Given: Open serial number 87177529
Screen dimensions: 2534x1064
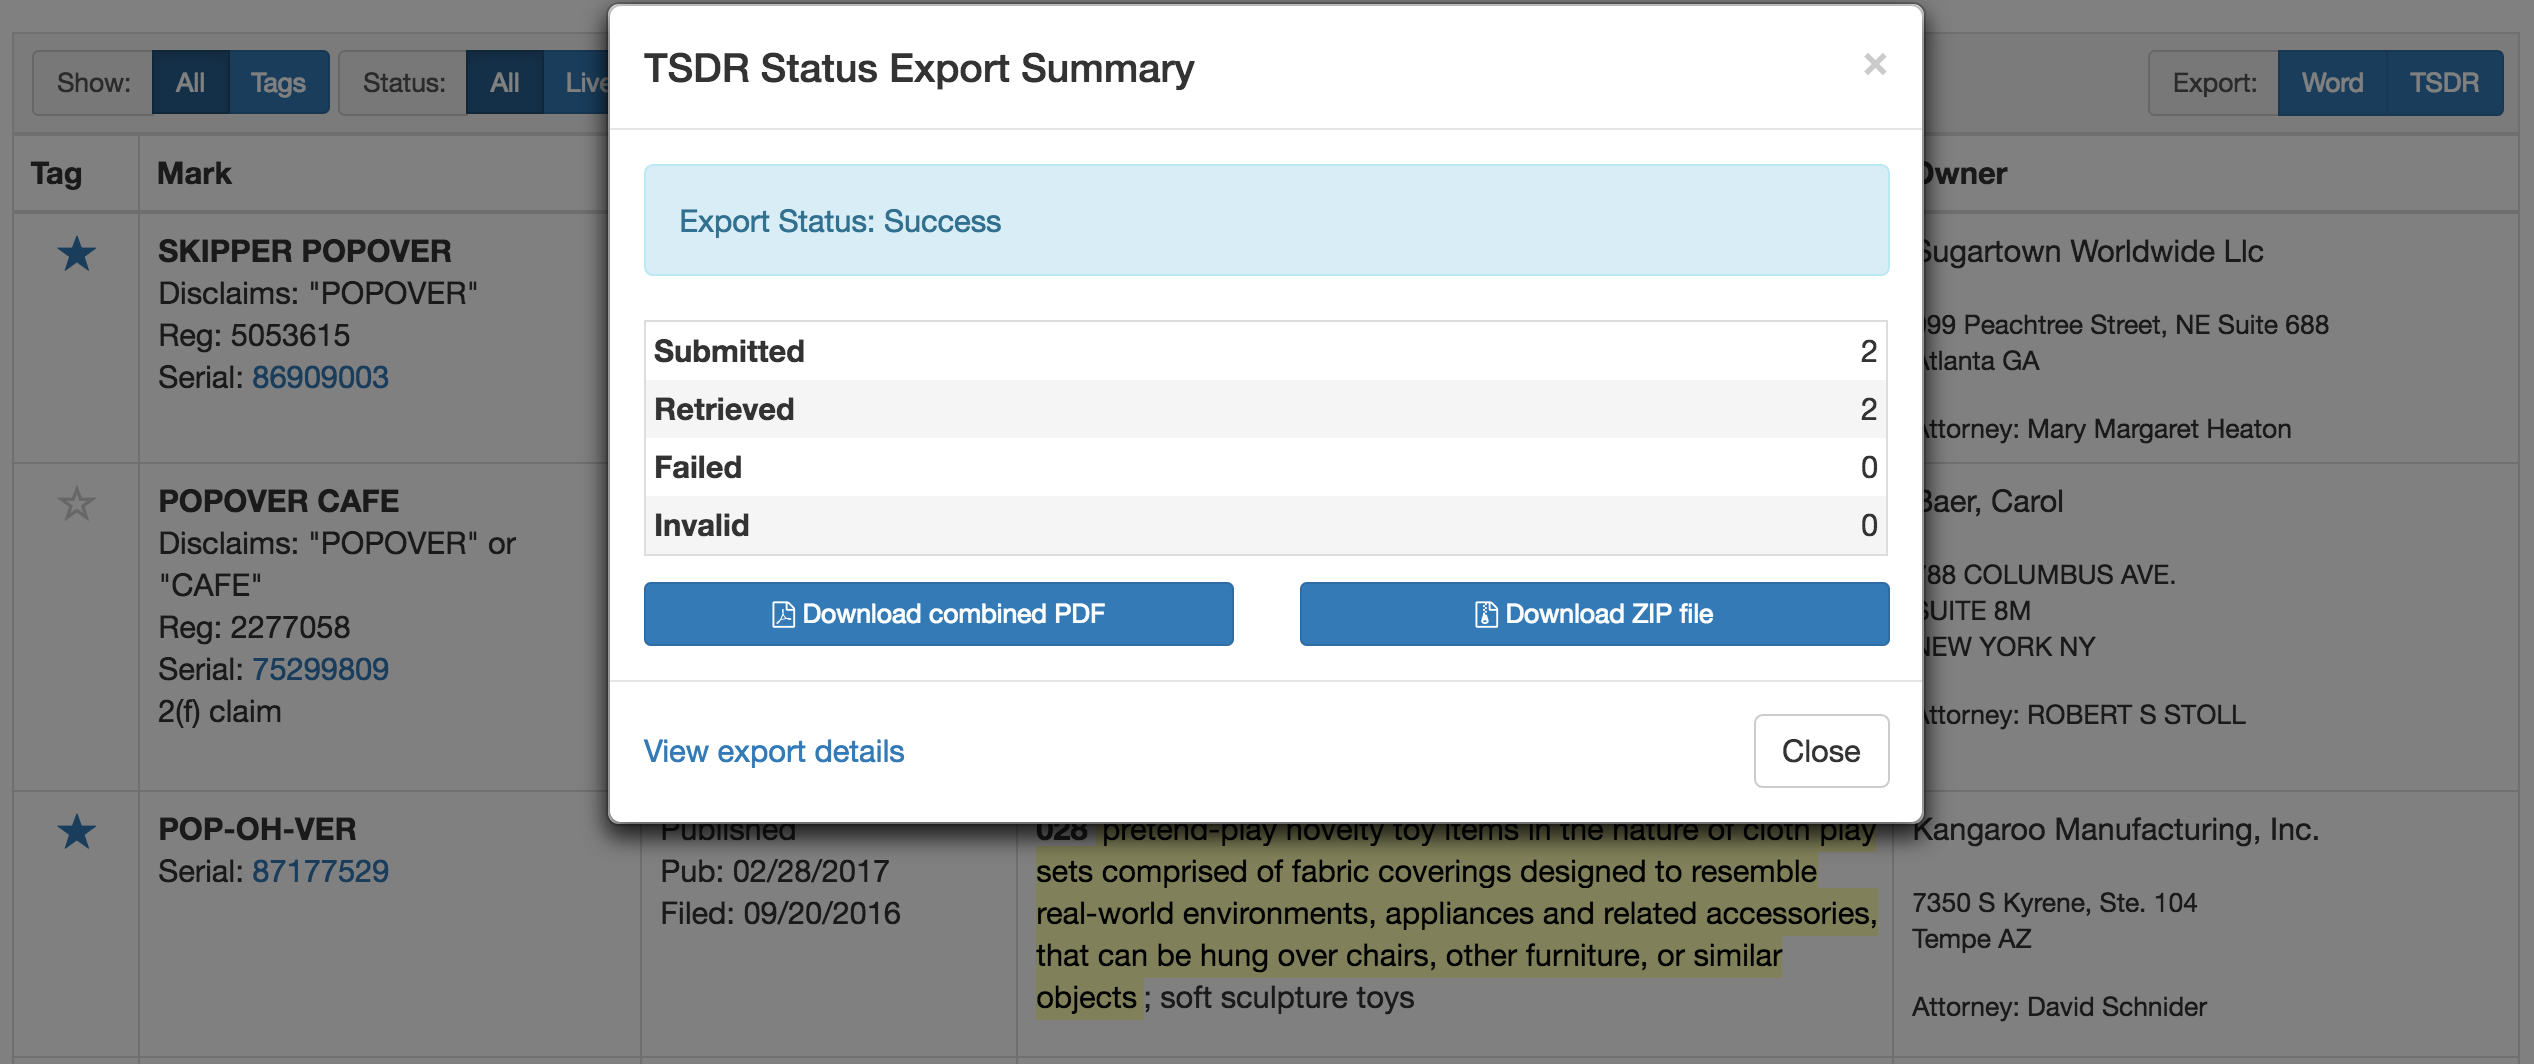Looking at the screenshot, I should point(320,871).
